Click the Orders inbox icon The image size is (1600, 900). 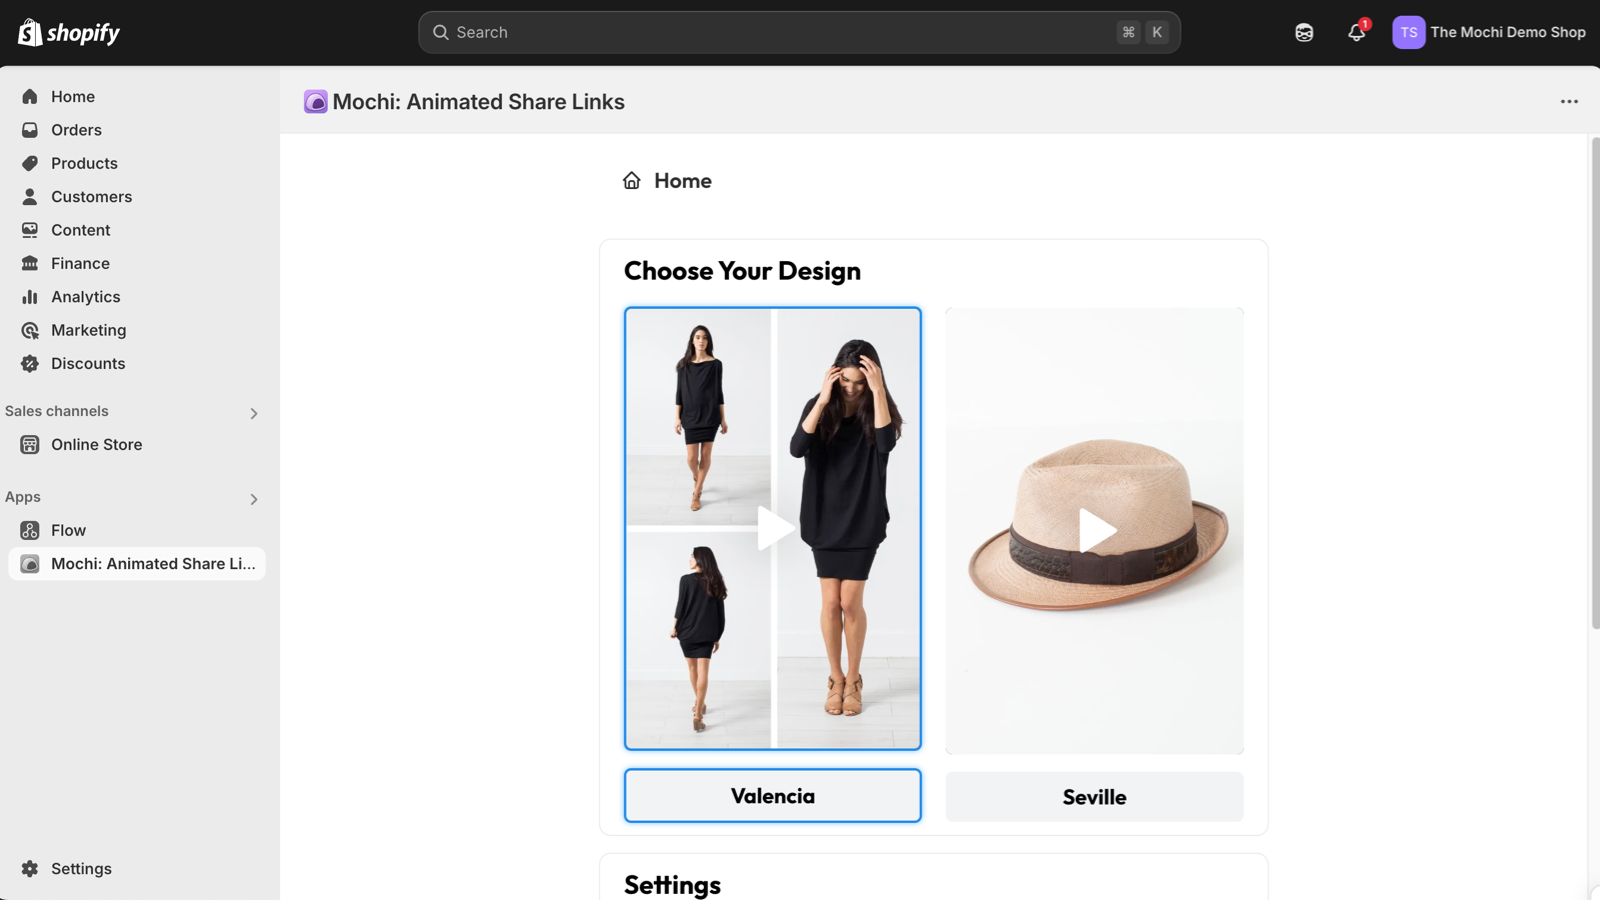point(30,130)
